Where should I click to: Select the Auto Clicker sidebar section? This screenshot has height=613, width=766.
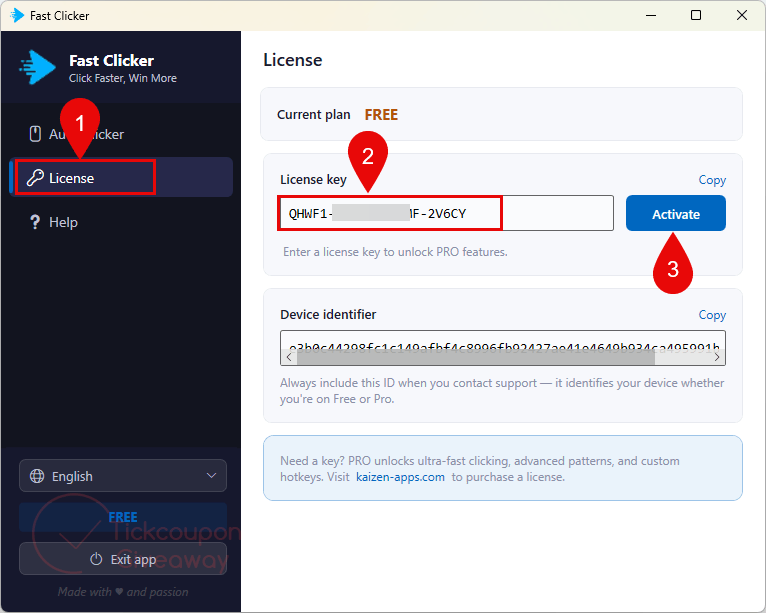(x=121, y=134)
